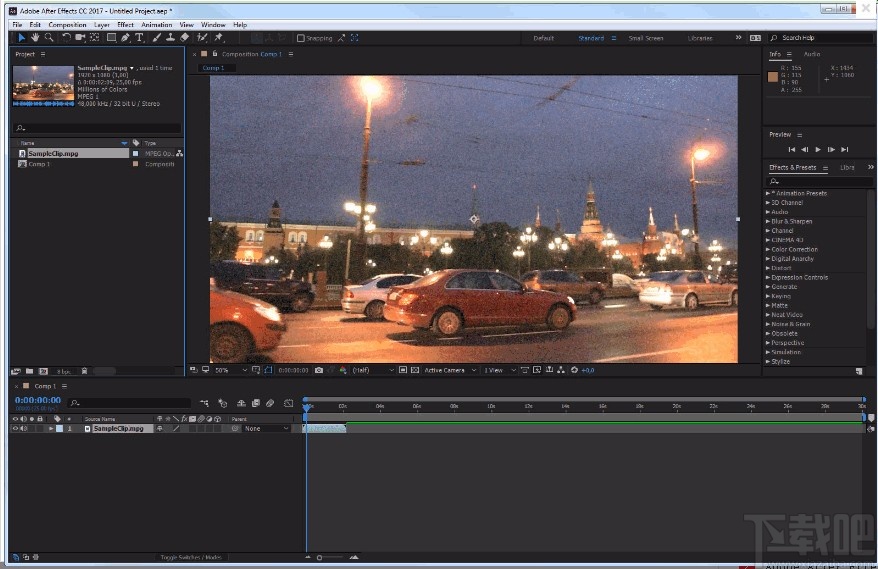Viewport: 878px width, 569px height.
Task: Open Parent dropdown set to None
Action: coord(266,428)
